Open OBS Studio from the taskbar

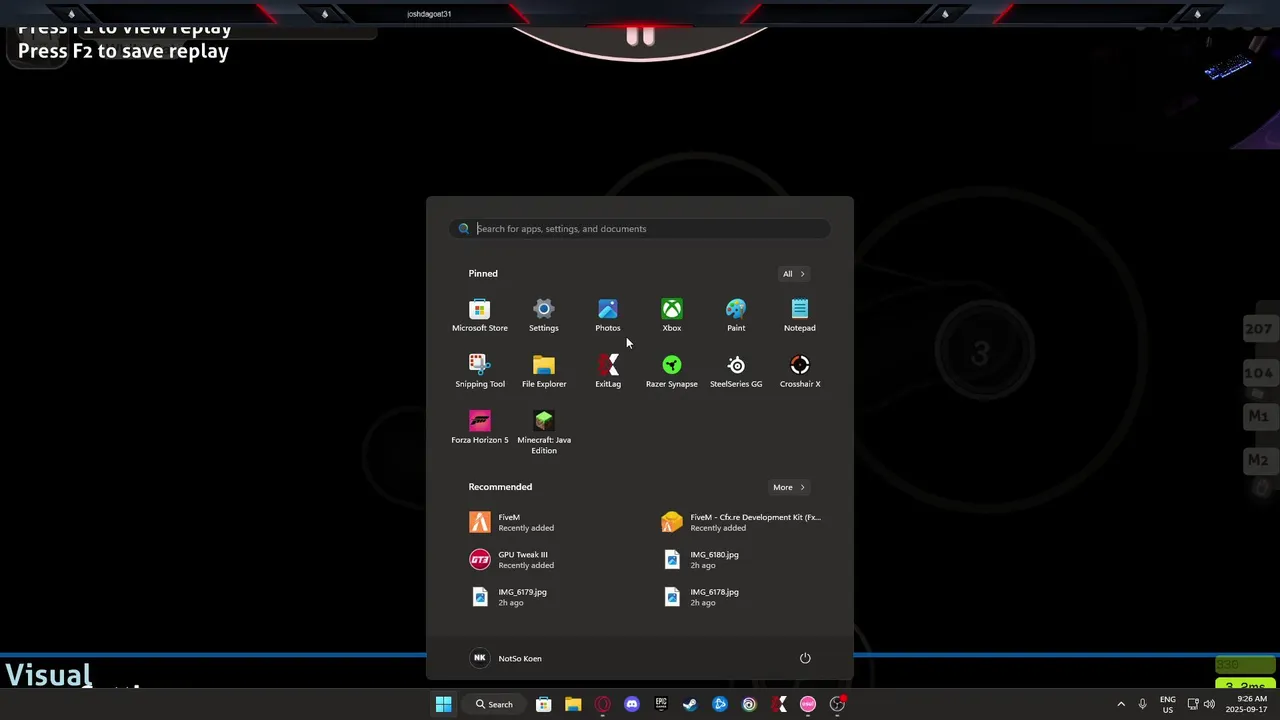(x=837, y=704)
